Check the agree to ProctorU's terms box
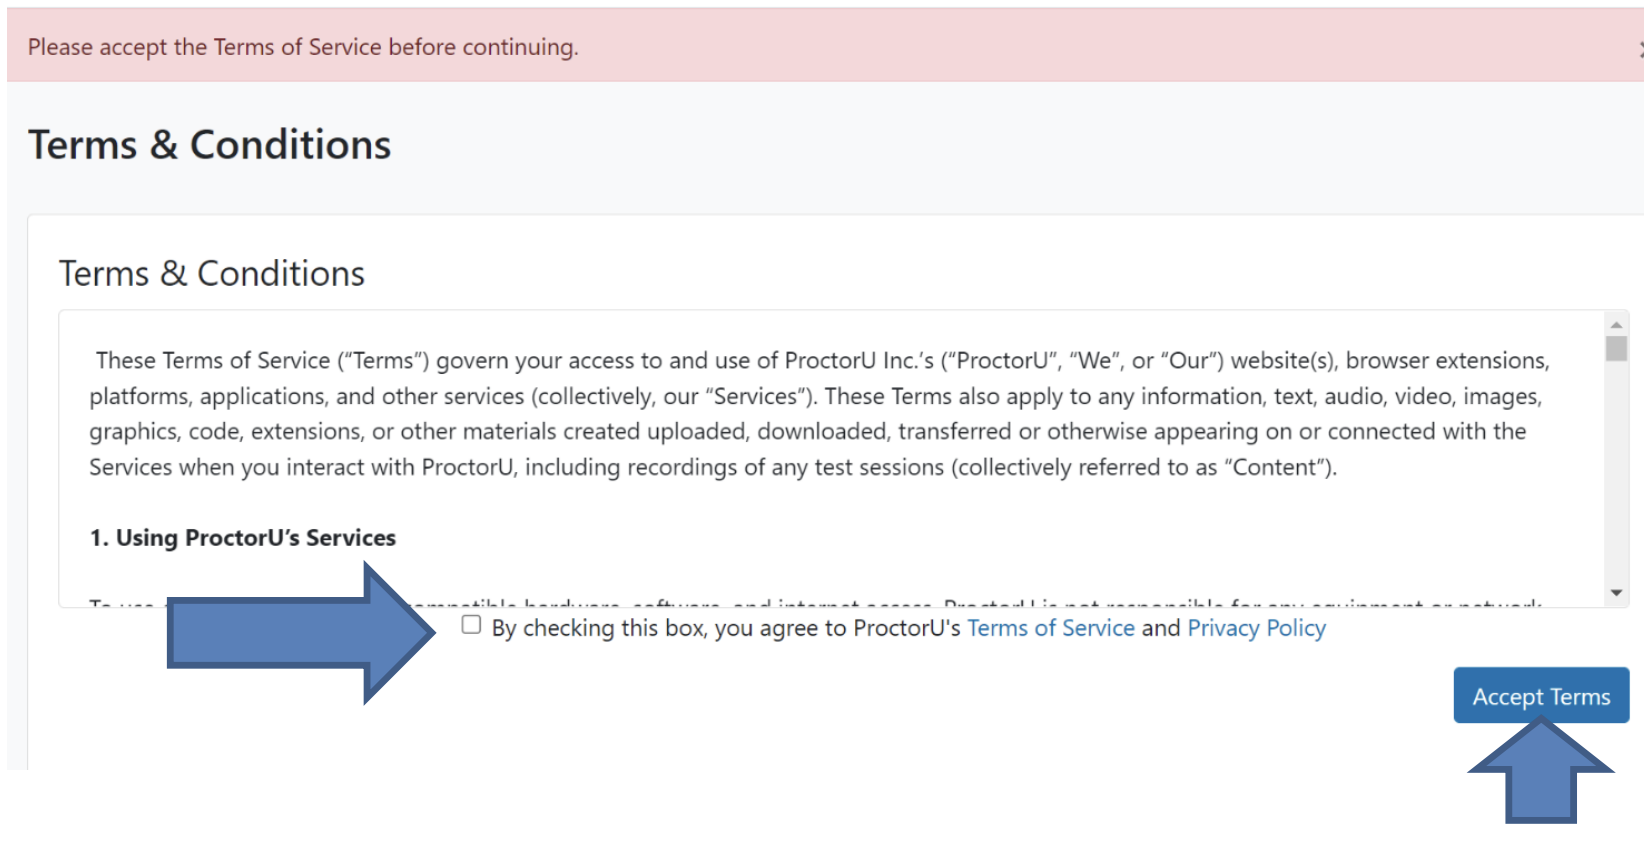 (x=471, y=625)
